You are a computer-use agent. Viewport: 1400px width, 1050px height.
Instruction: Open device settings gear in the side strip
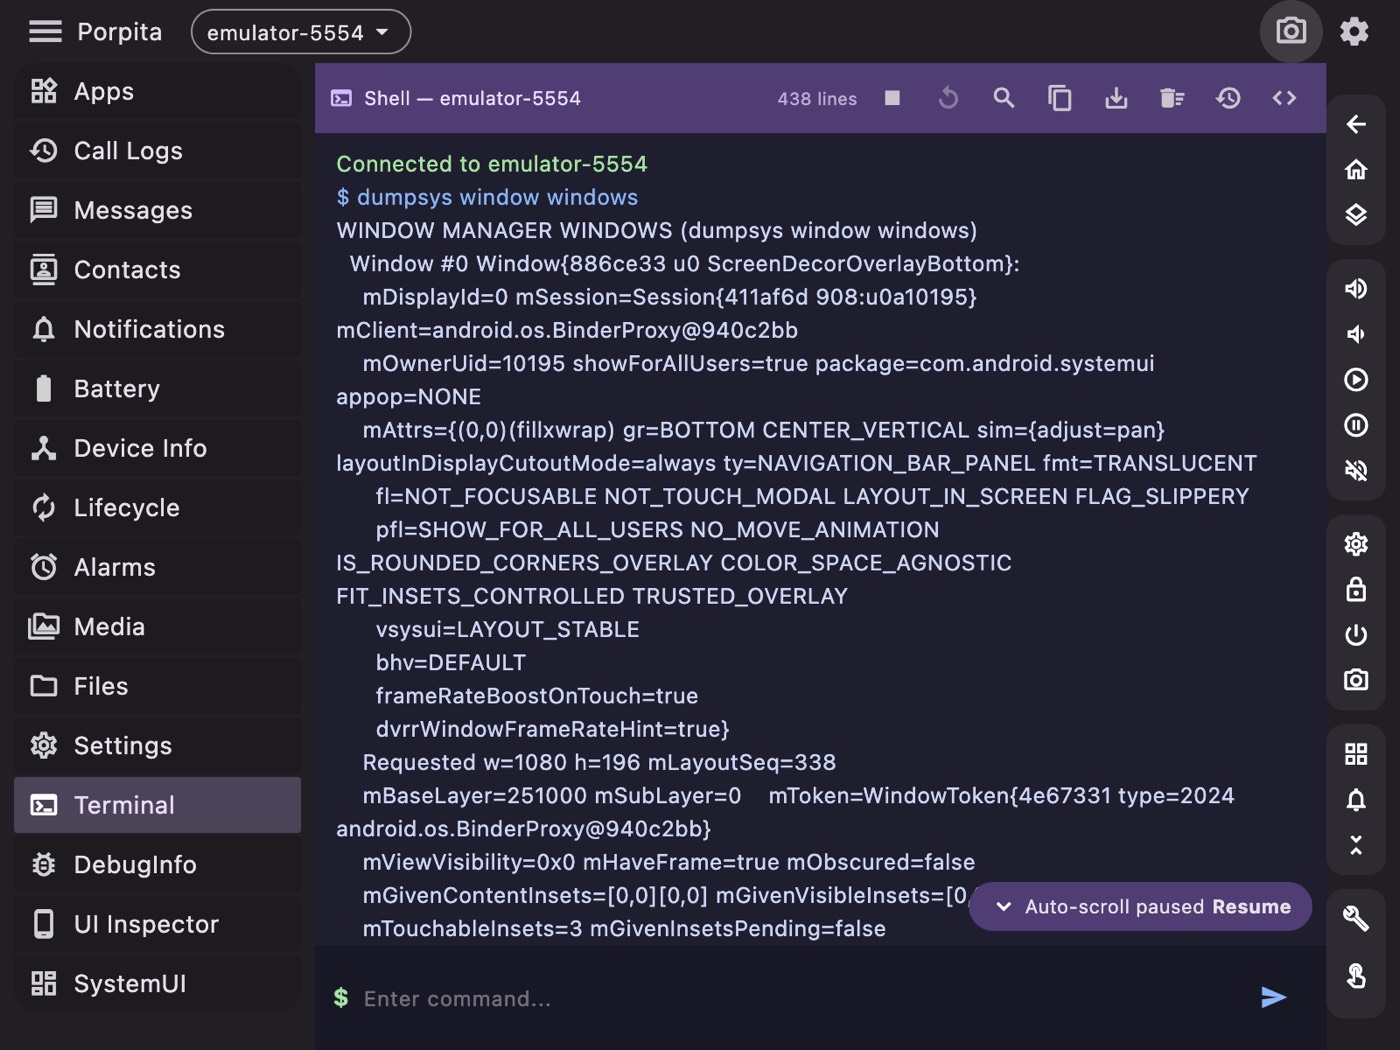[1356, 544]
